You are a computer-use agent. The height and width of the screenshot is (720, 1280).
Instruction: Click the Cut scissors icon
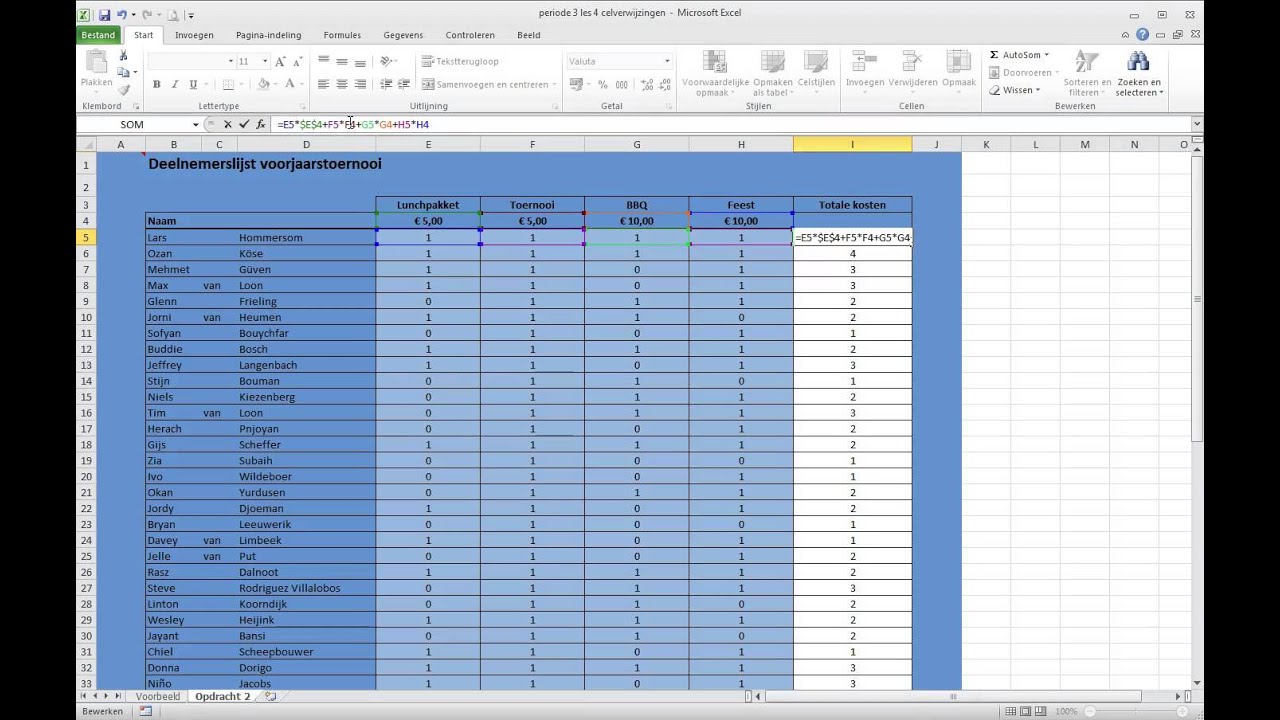tap(123, 56)
